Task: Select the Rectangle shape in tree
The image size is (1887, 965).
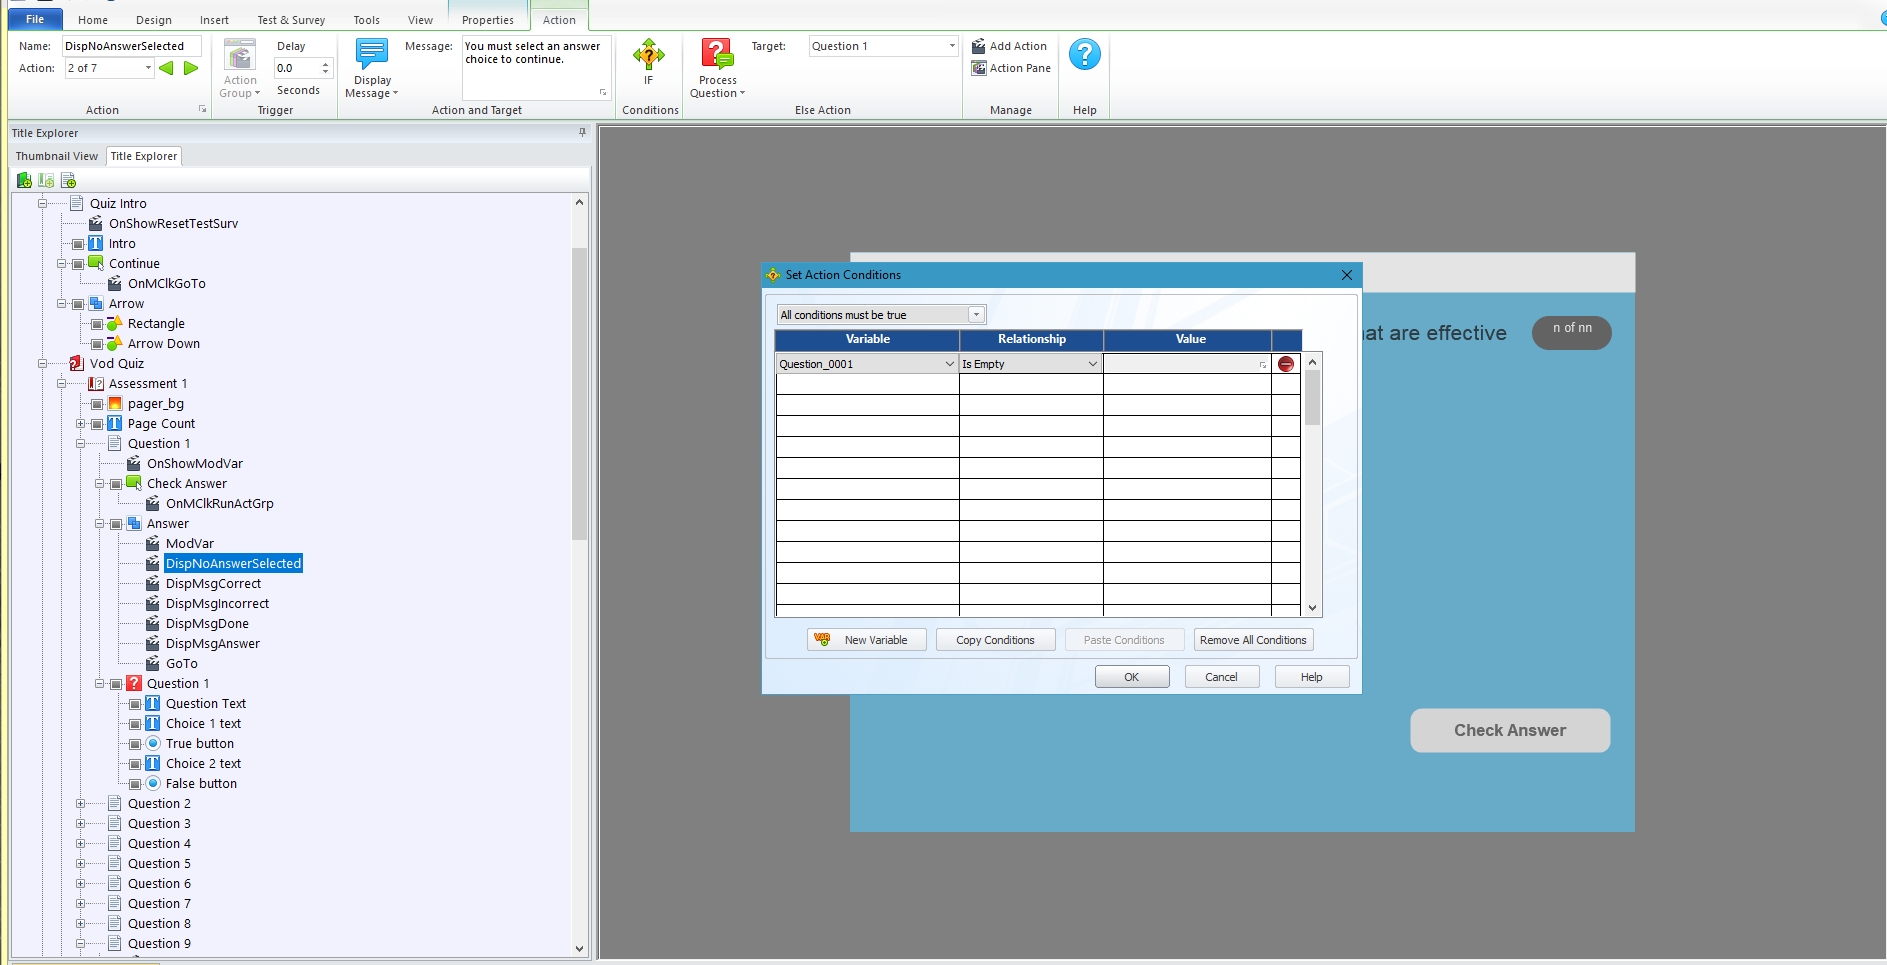Action: [156, 323]
